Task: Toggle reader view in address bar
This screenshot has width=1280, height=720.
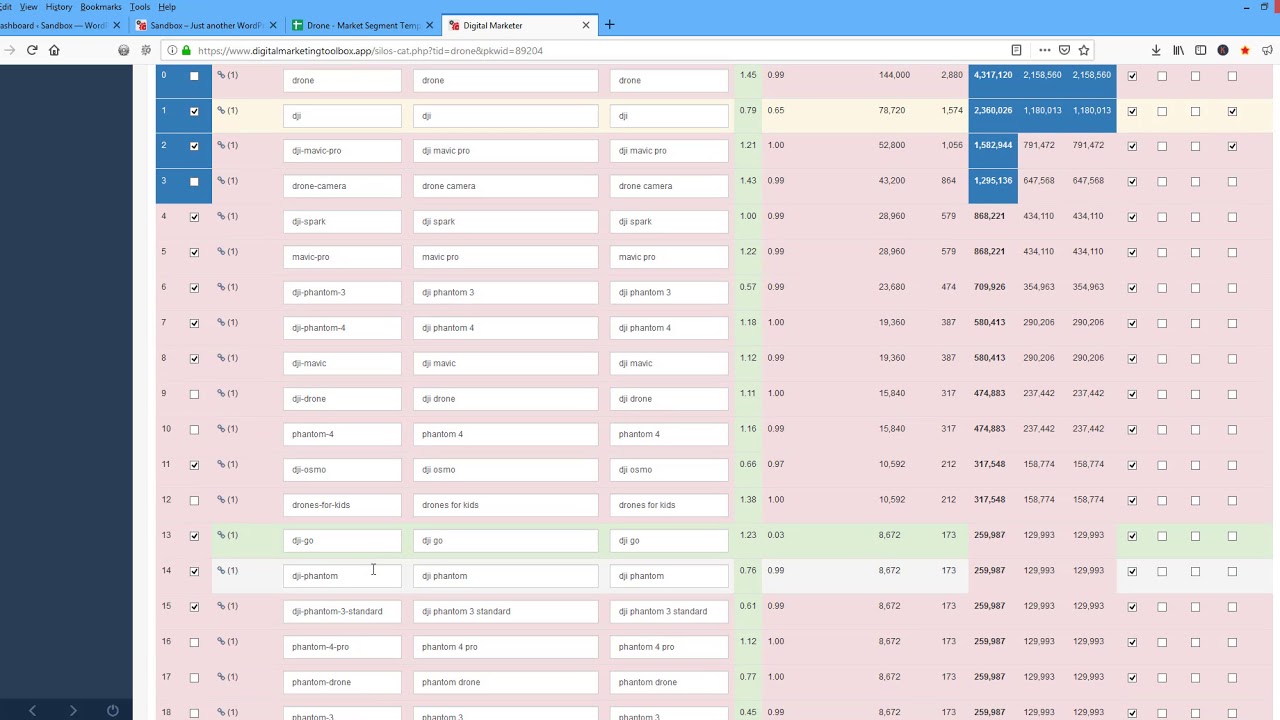Action: coord(1016,50)
